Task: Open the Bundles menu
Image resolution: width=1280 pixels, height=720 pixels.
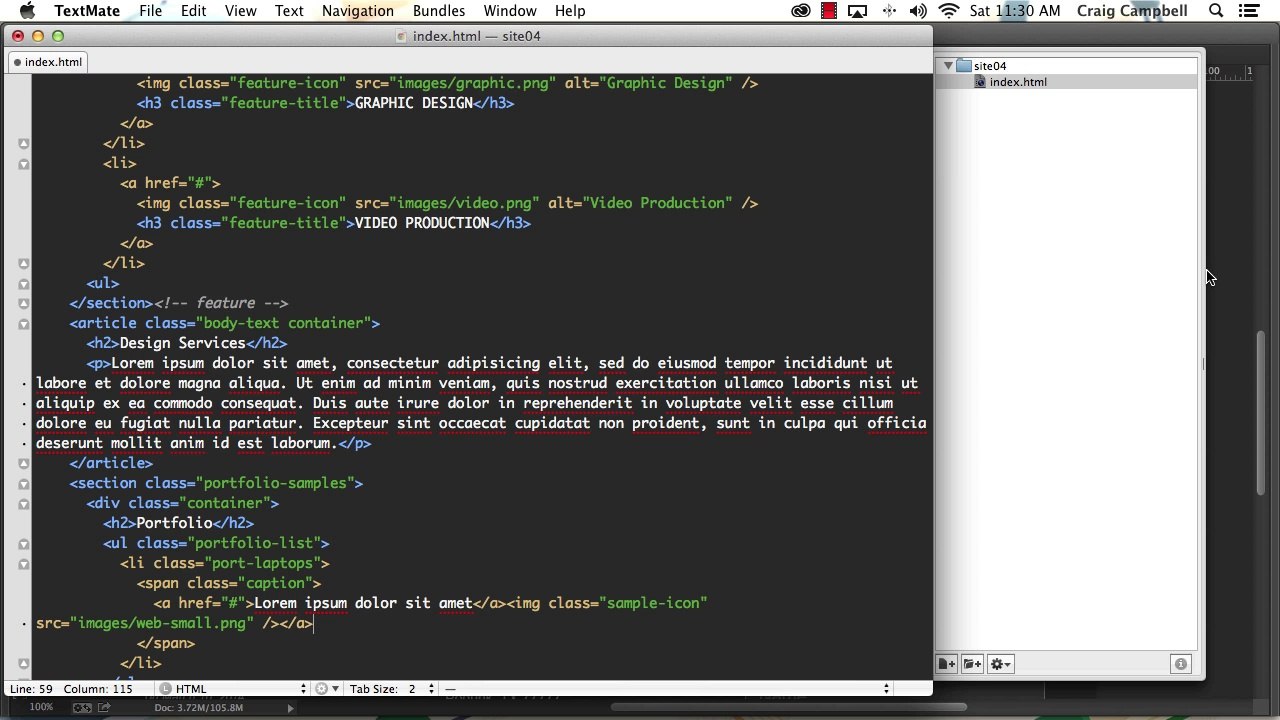Action: tap(438, 11)
